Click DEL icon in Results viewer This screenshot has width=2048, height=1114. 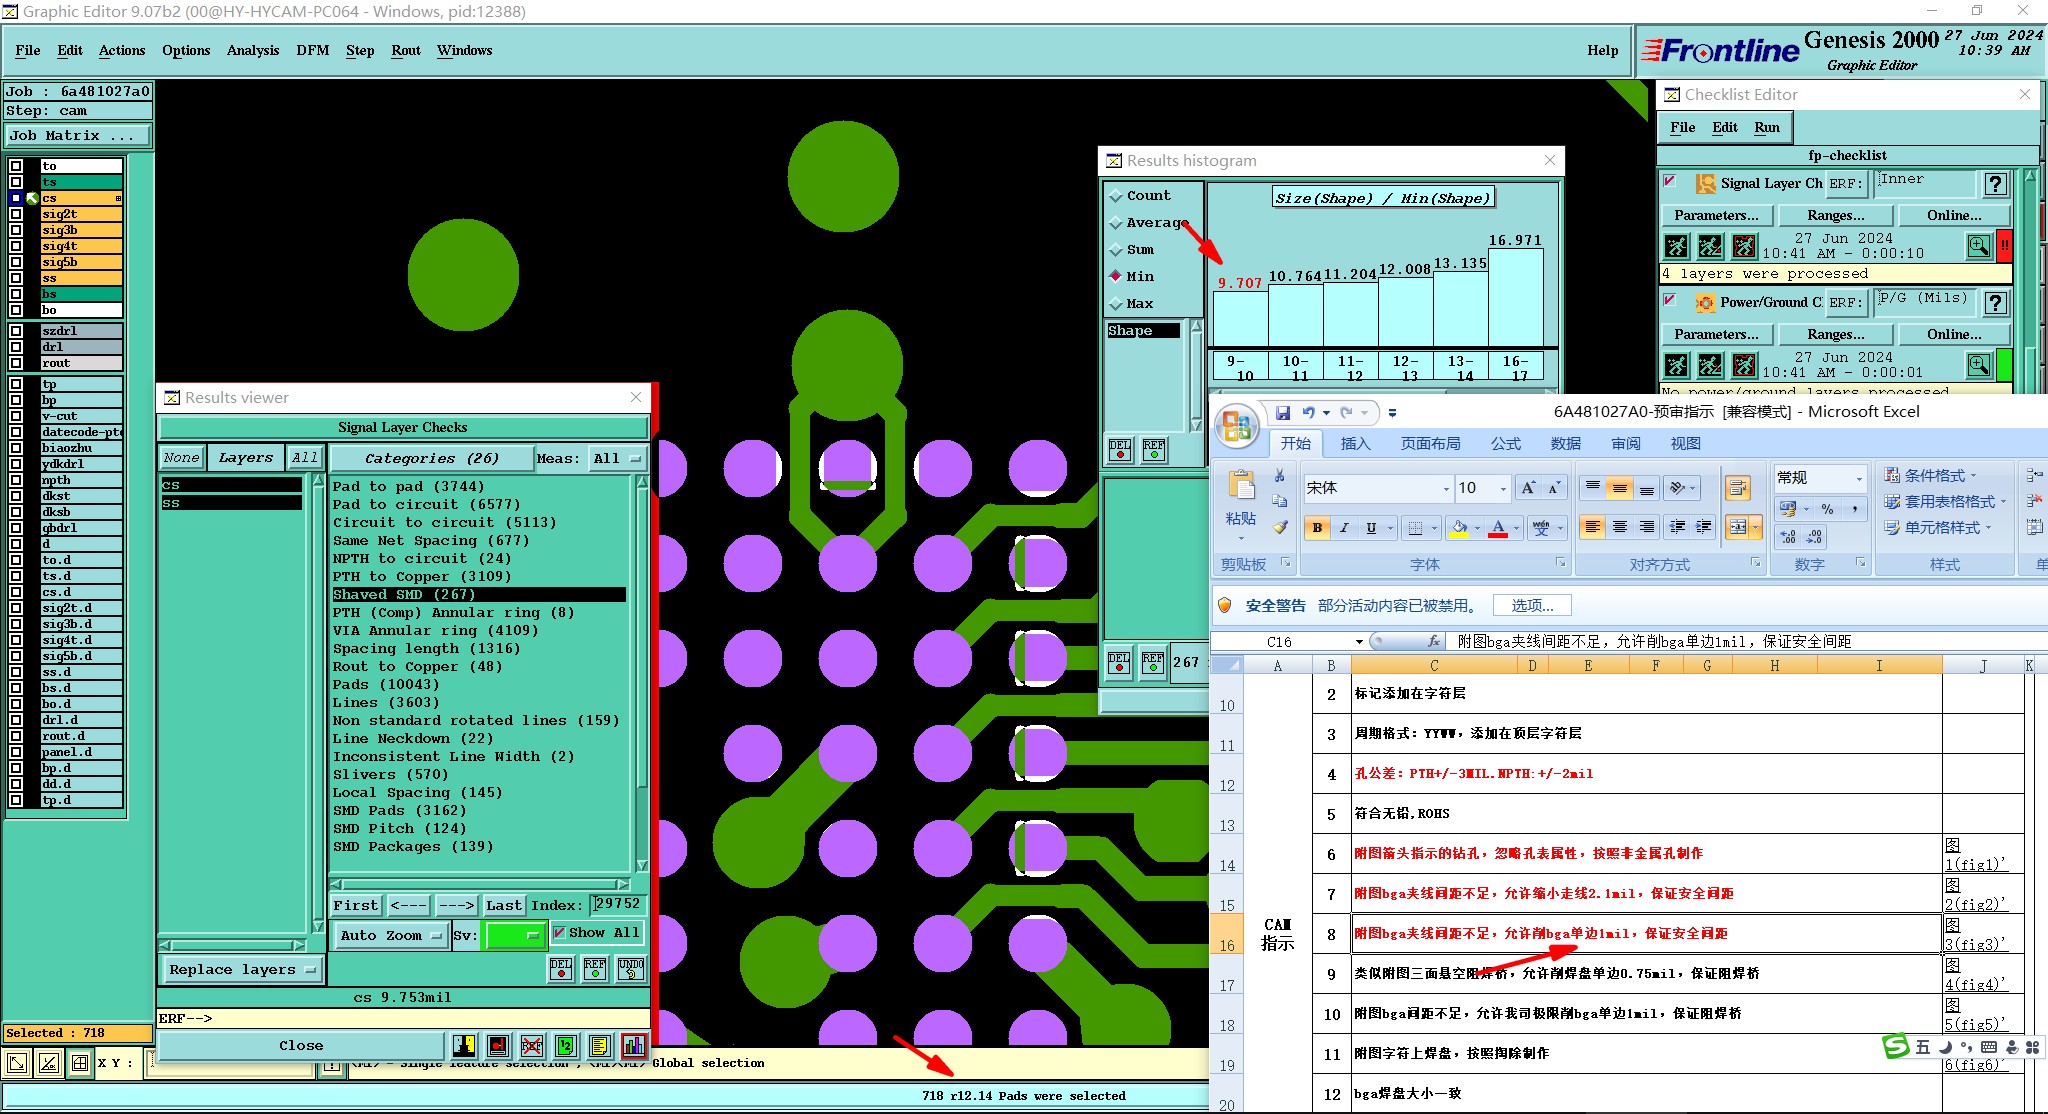click(561, 968)
